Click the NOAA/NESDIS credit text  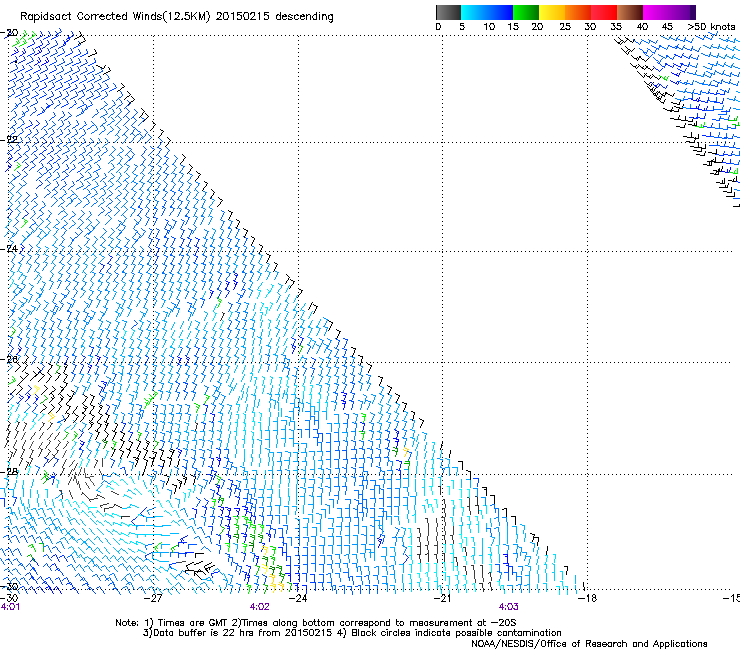pos(589,644)
